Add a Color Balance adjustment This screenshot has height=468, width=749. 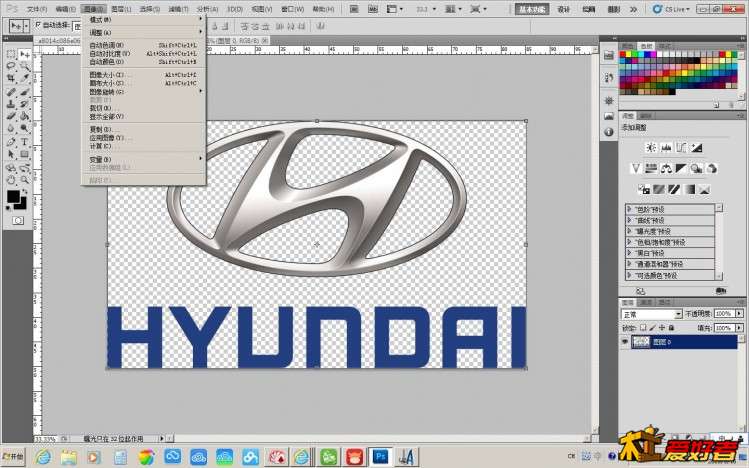coord(666,168)
